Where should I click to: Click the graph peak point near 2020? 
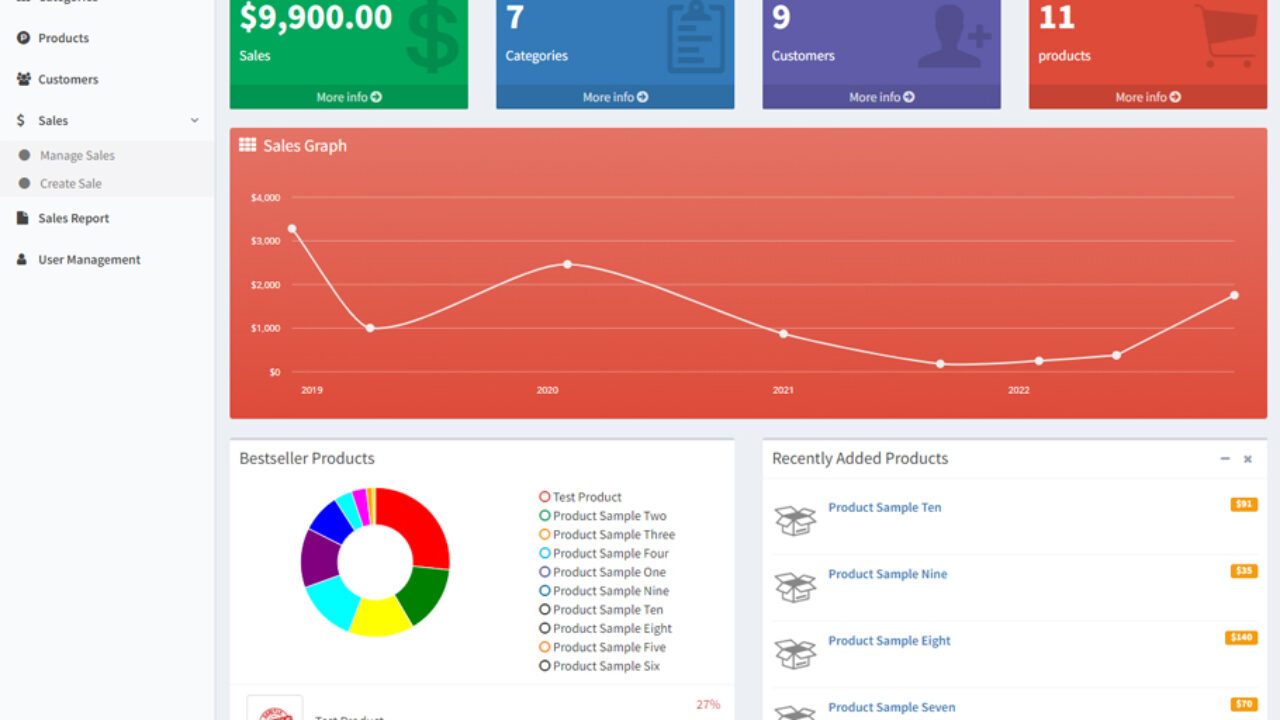pos(567,264)
